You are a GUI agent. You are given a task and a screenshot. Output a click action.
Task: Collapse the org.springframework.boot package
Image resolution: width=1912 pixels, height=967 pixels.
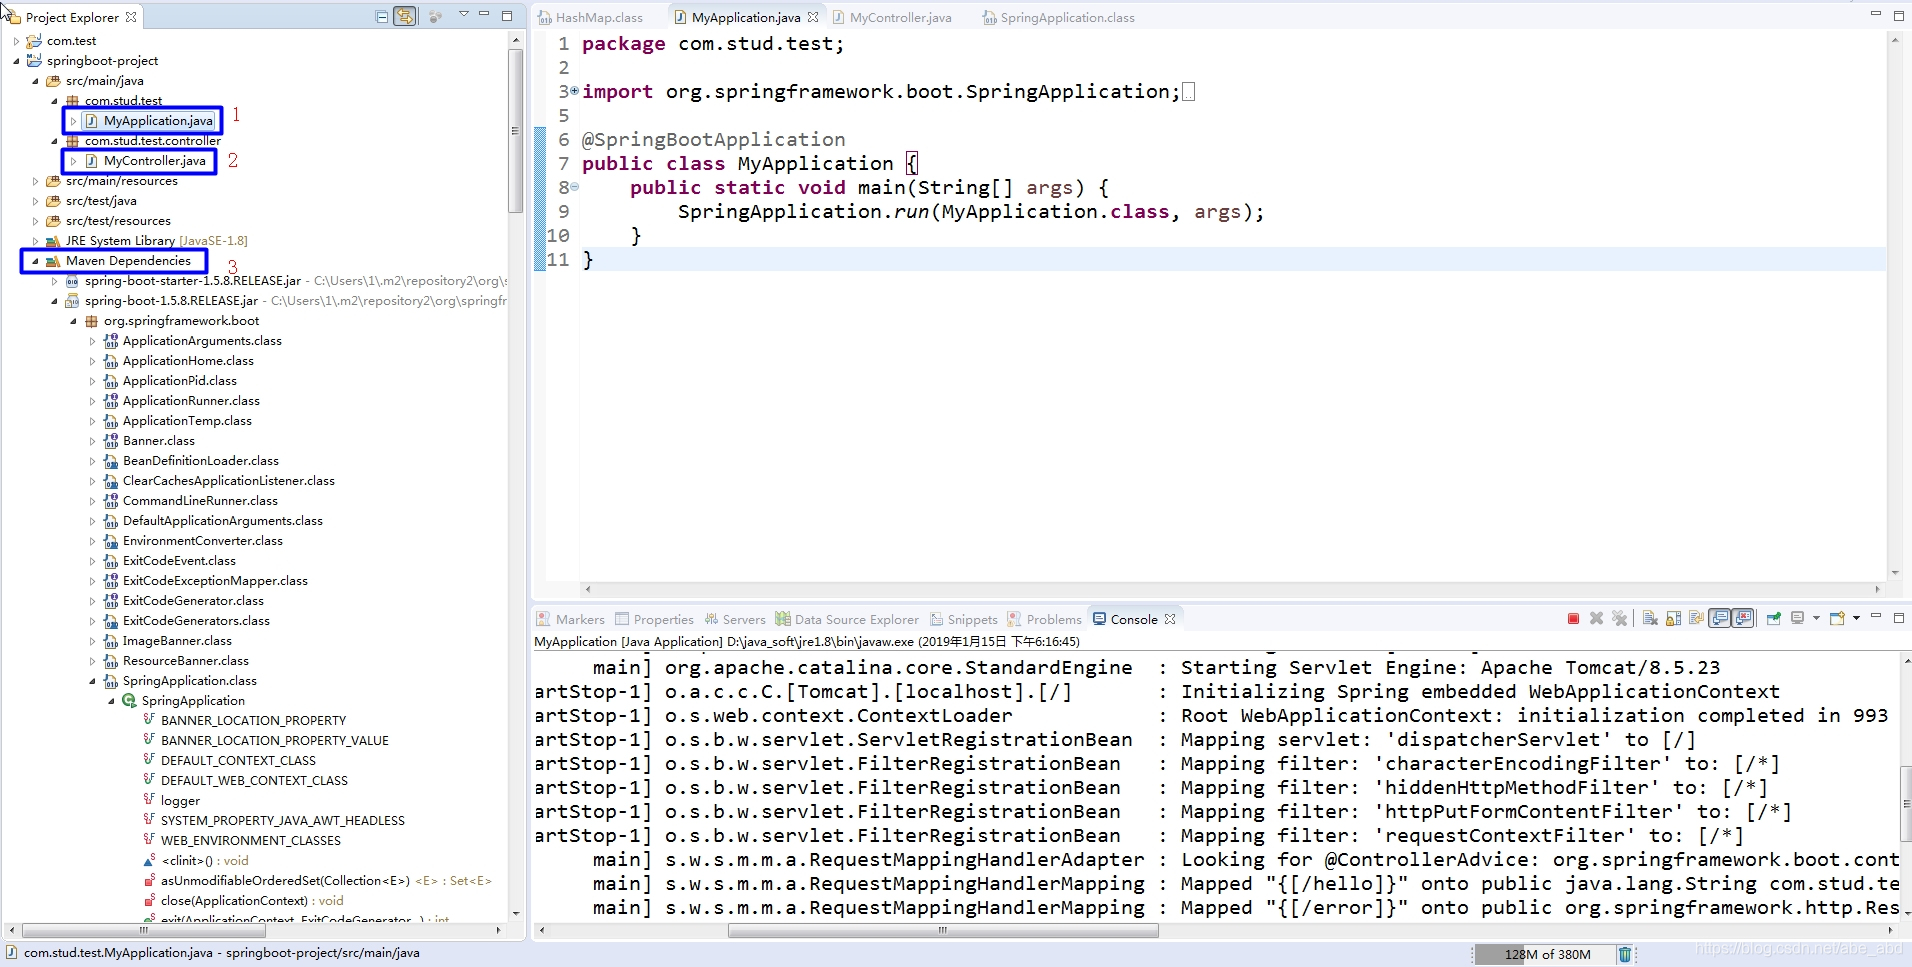[x=73, y=321]
